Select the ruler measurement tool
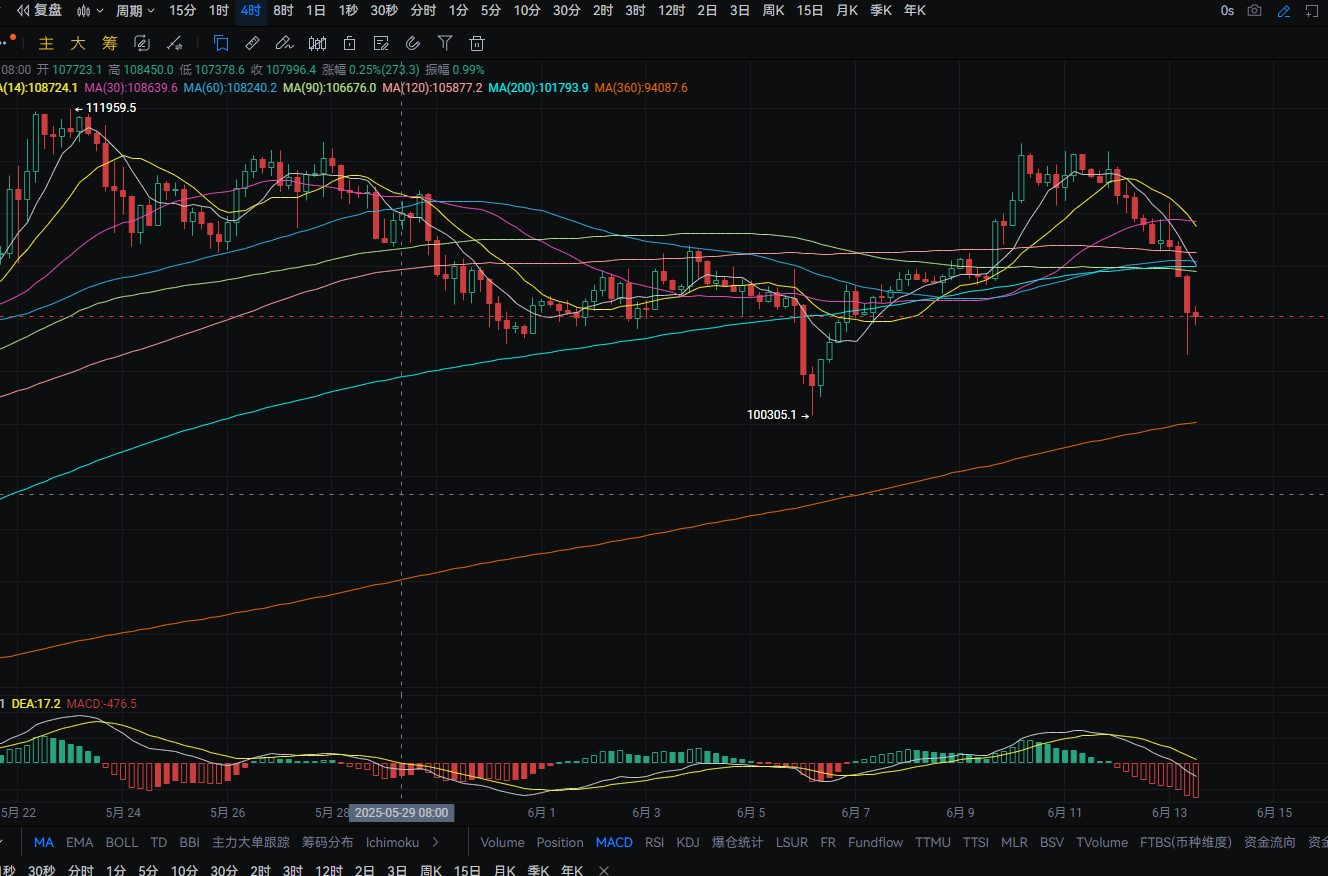This screenshot has height=876, width=1328. 253,43
